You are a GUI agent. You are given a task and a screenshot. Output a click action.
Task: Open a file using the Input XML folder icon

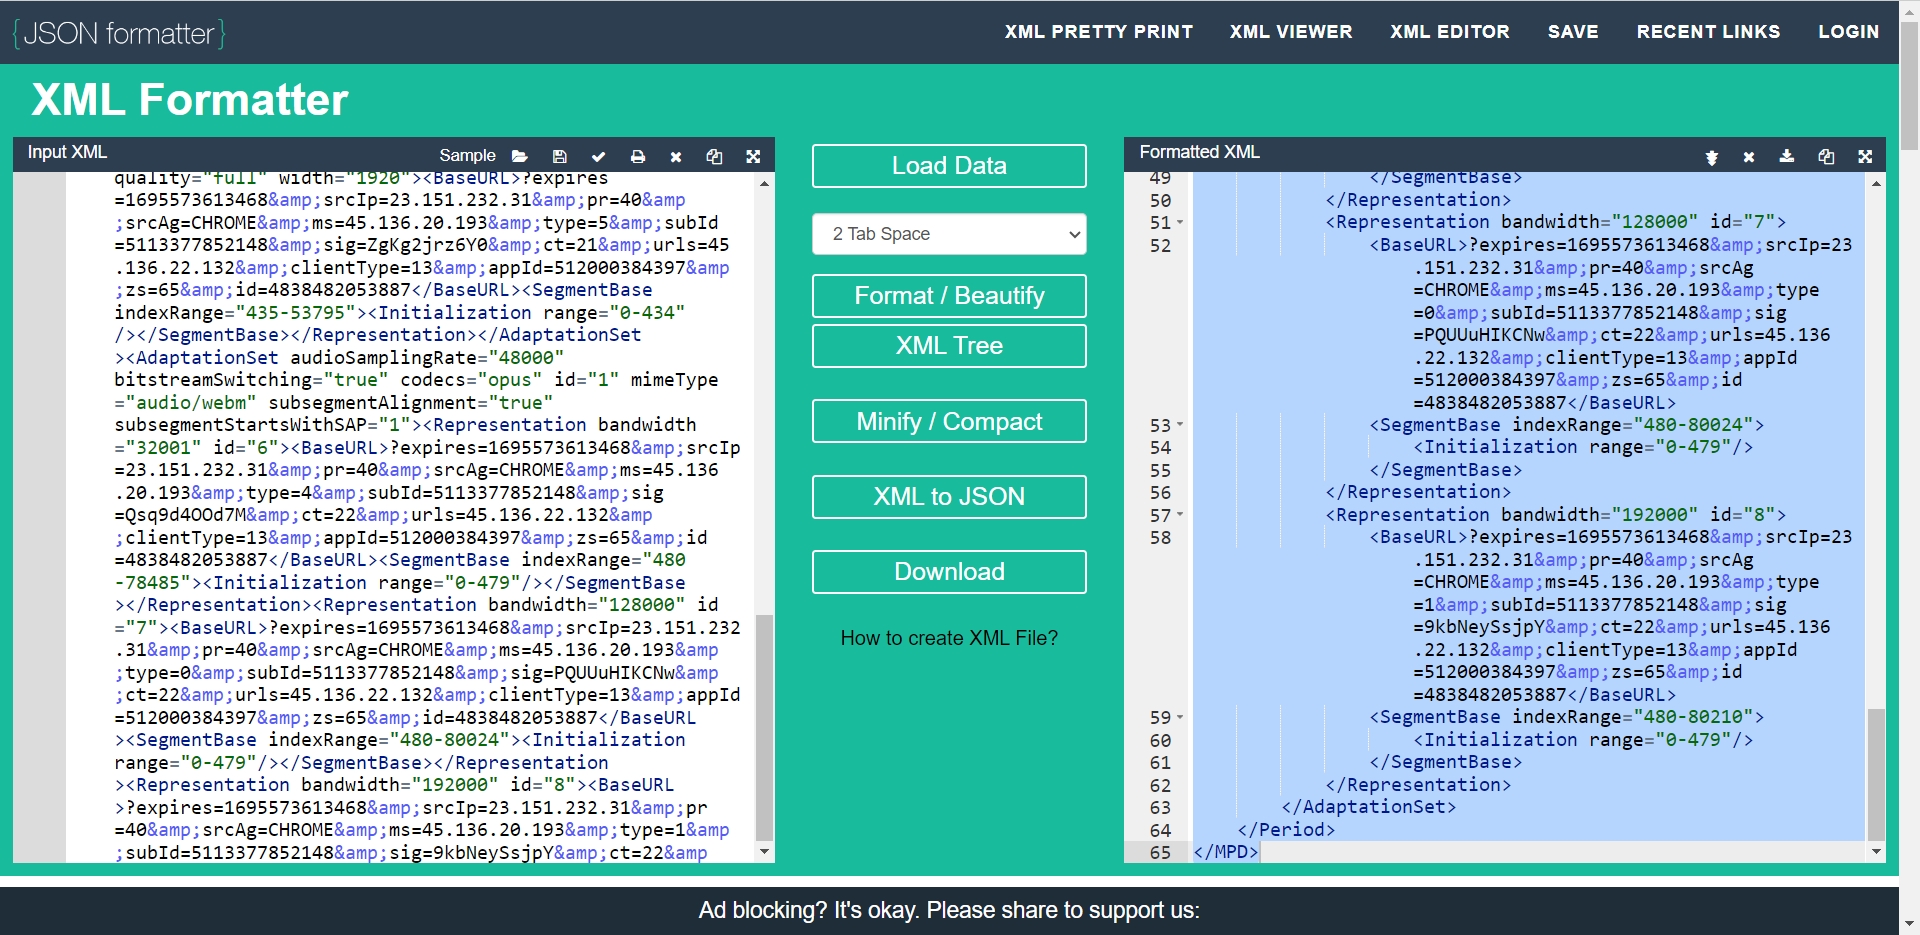tap(519, 156)
